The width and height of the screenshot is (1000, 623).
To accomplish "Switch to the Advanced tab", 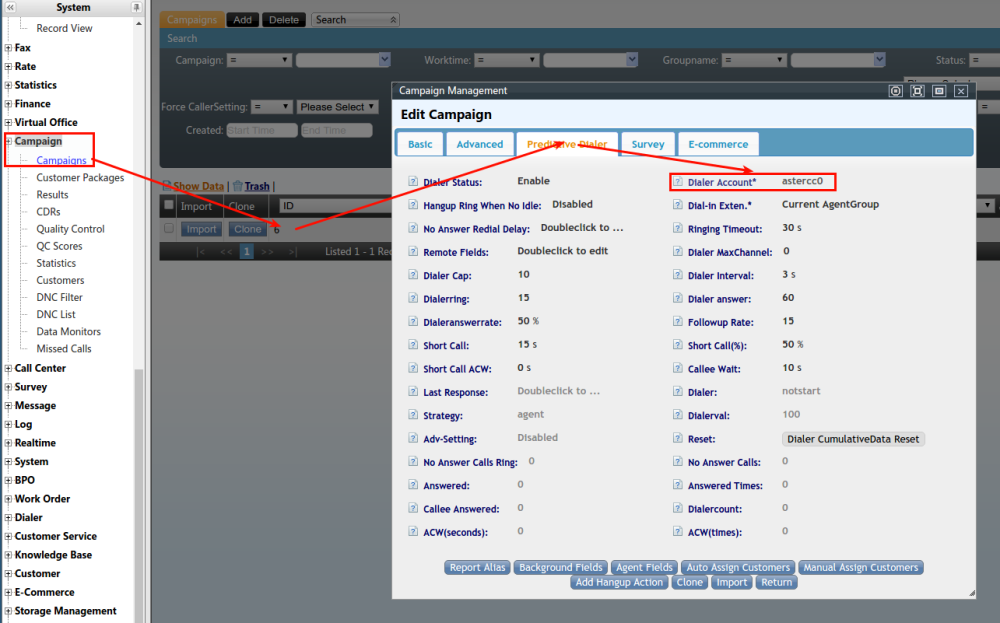I will (x=479, y=144).
